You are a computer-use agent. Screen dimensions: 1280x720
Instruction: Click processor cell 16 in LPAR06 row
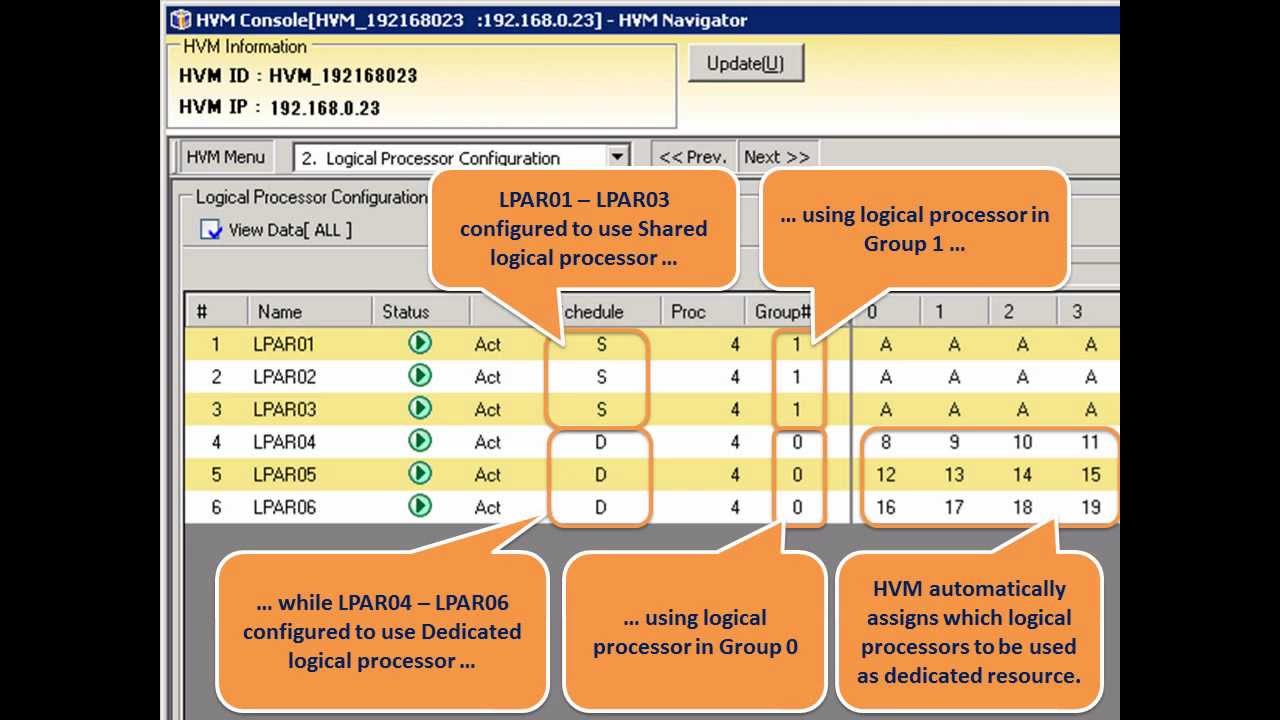886,507
